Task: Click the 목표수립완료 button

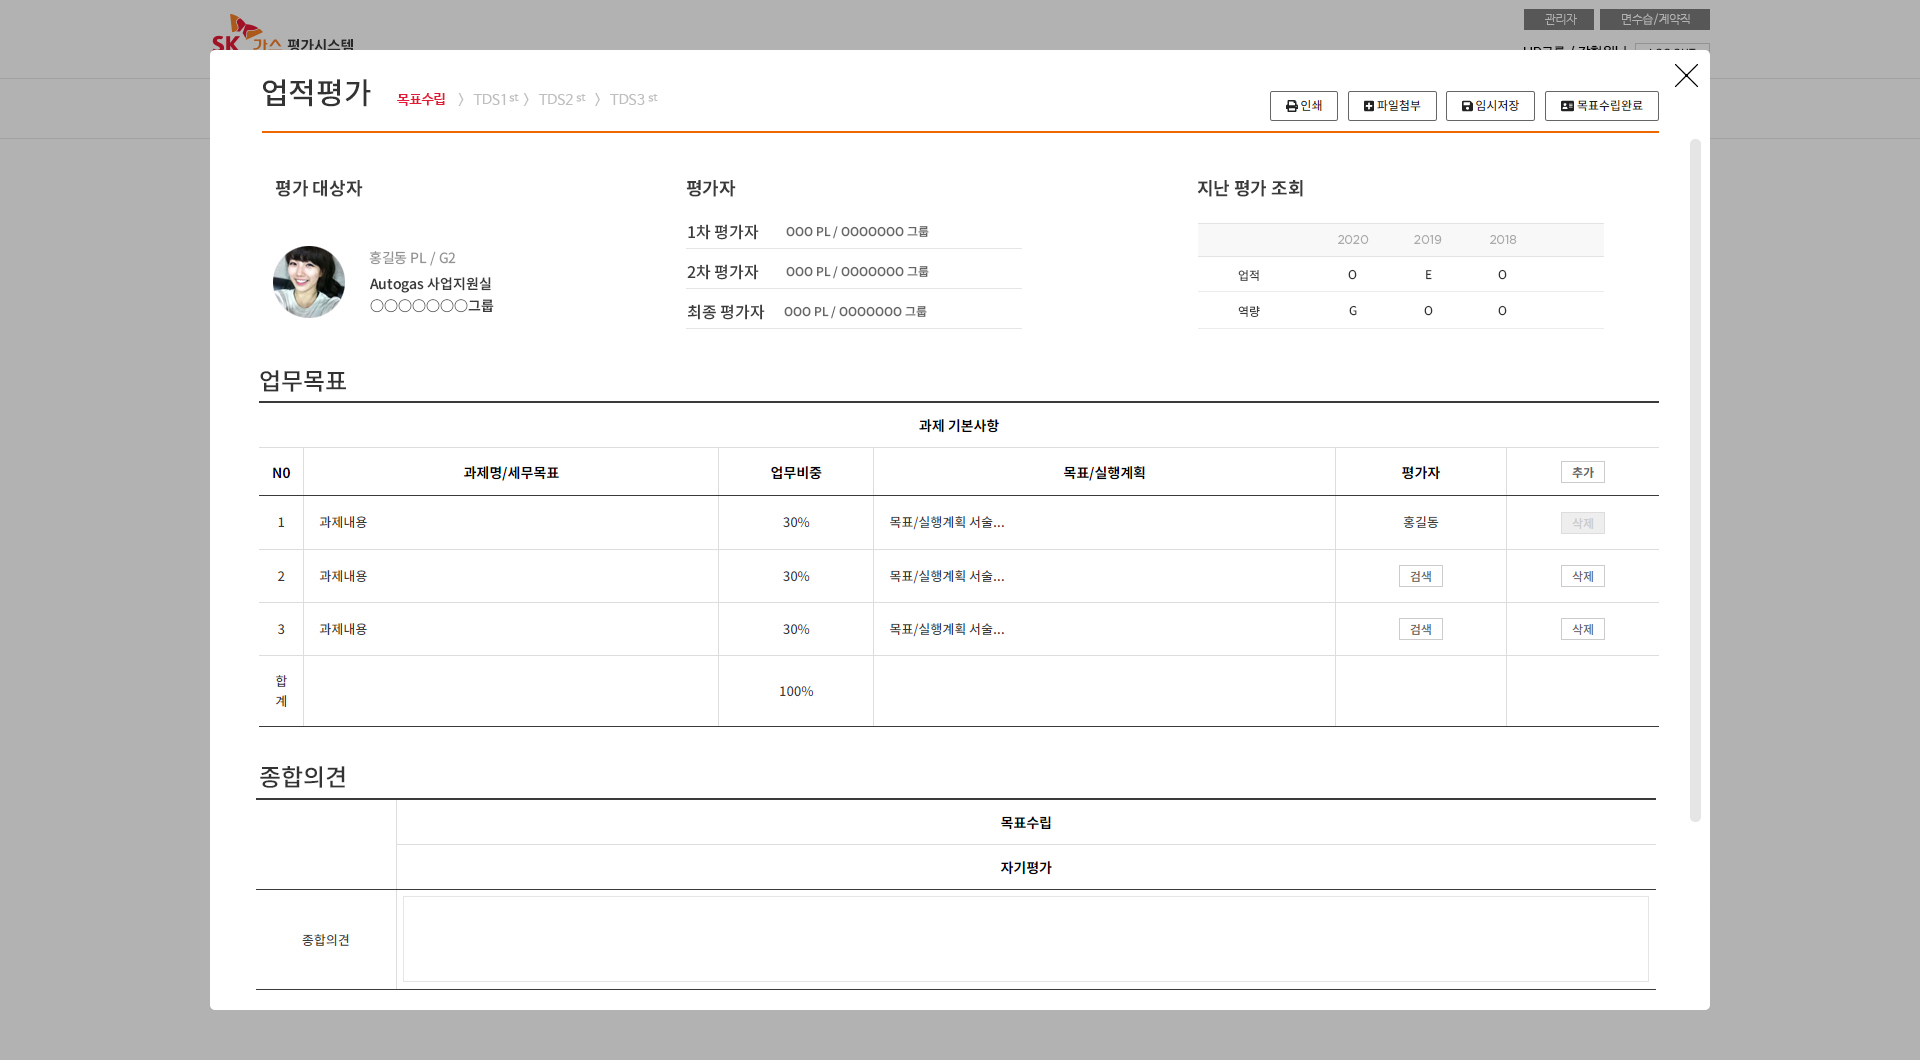Action: coord(1600,106)
